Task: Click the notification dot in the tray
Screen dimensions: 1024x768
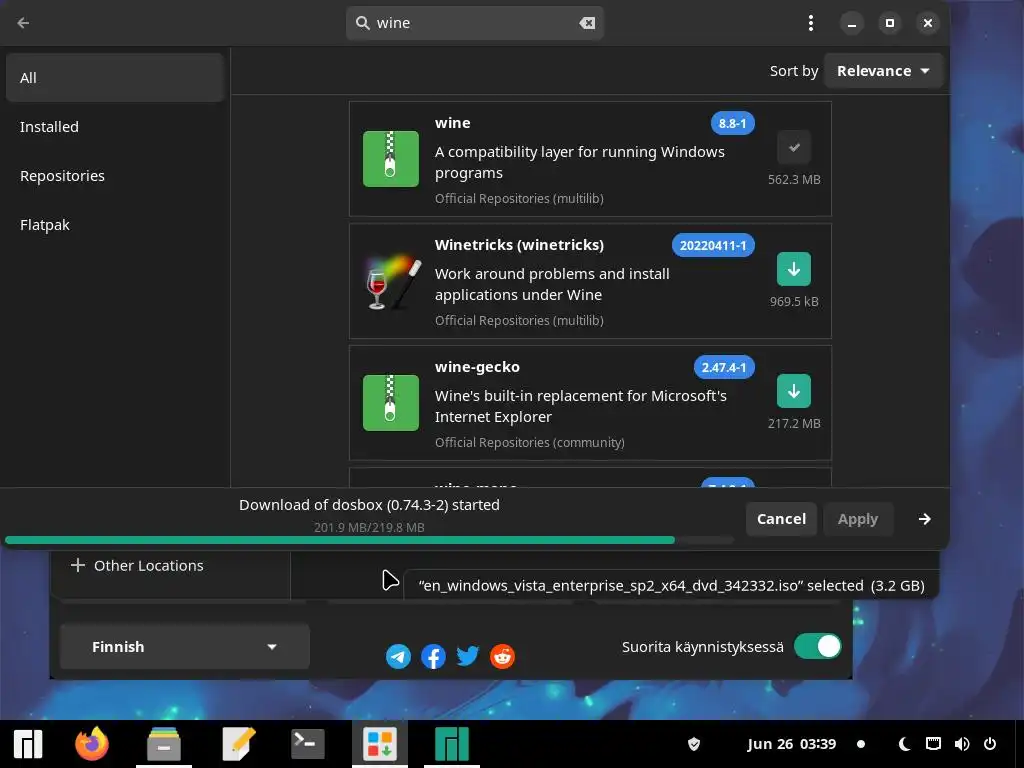Action: (861, 744)
